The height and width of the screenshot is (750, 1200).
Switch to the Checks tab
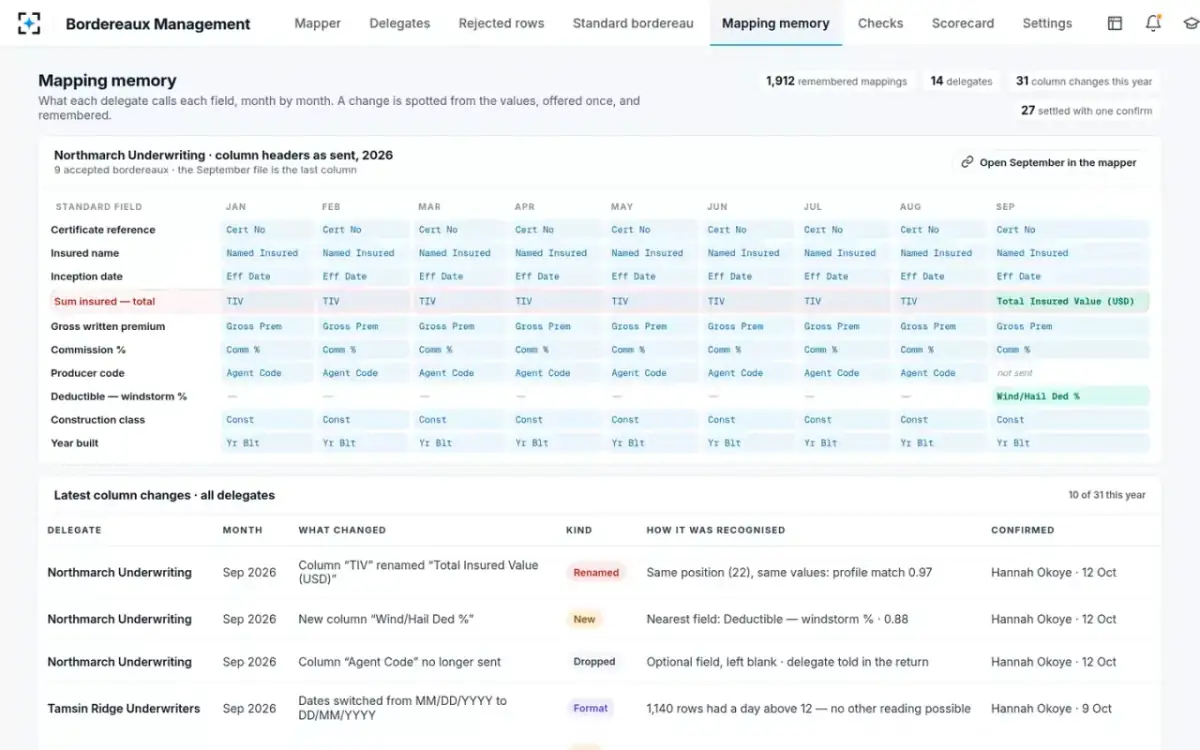tap(880, 23)
